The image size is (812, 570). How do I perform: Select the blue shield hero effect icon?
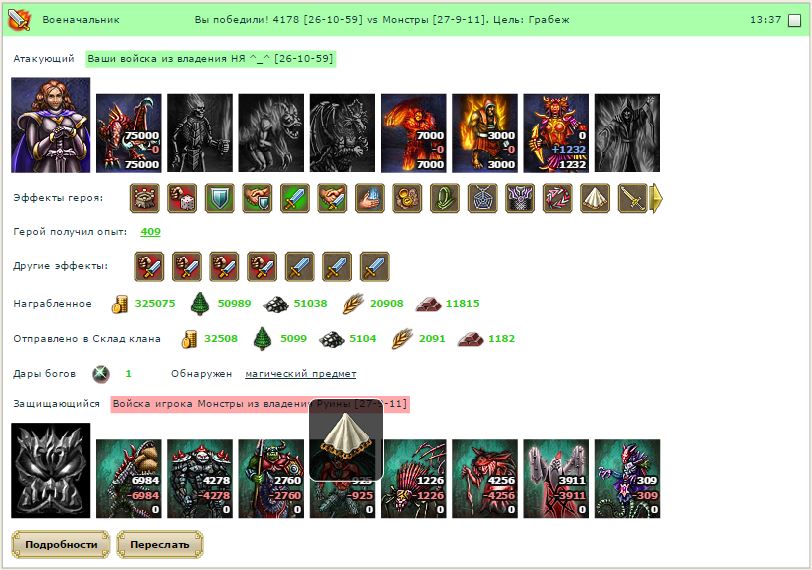click(220, 198)
